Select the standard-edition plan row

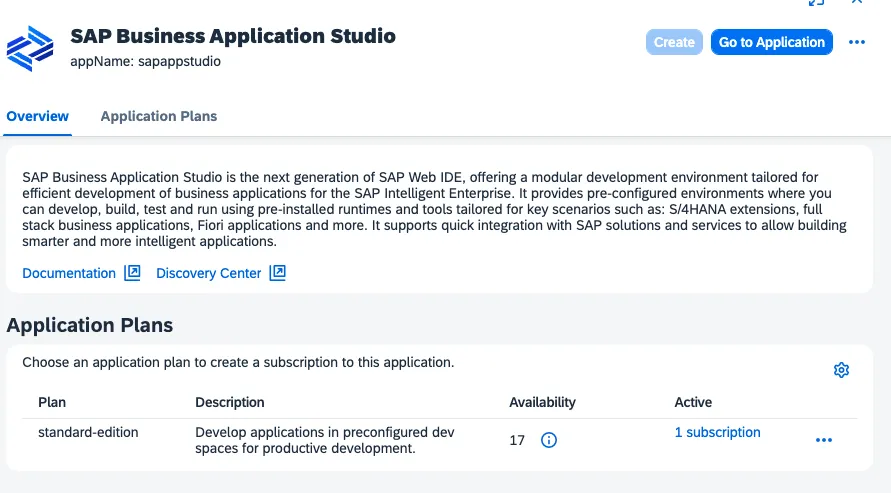point(88,432)
